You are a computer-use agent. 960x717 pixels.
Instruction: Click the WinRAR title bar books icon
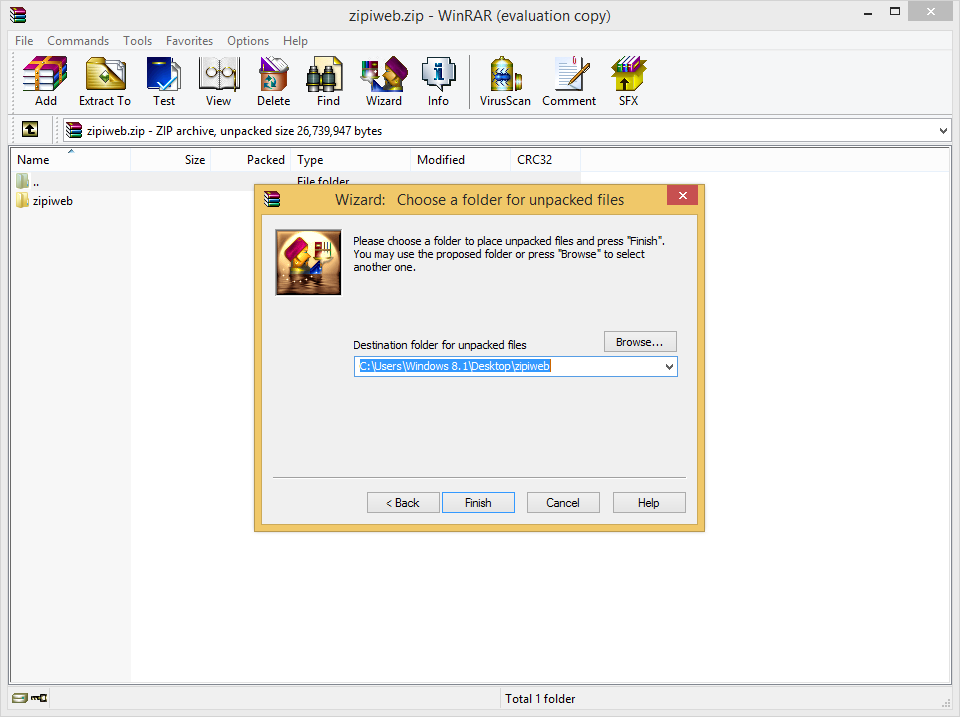pos(18,15)
